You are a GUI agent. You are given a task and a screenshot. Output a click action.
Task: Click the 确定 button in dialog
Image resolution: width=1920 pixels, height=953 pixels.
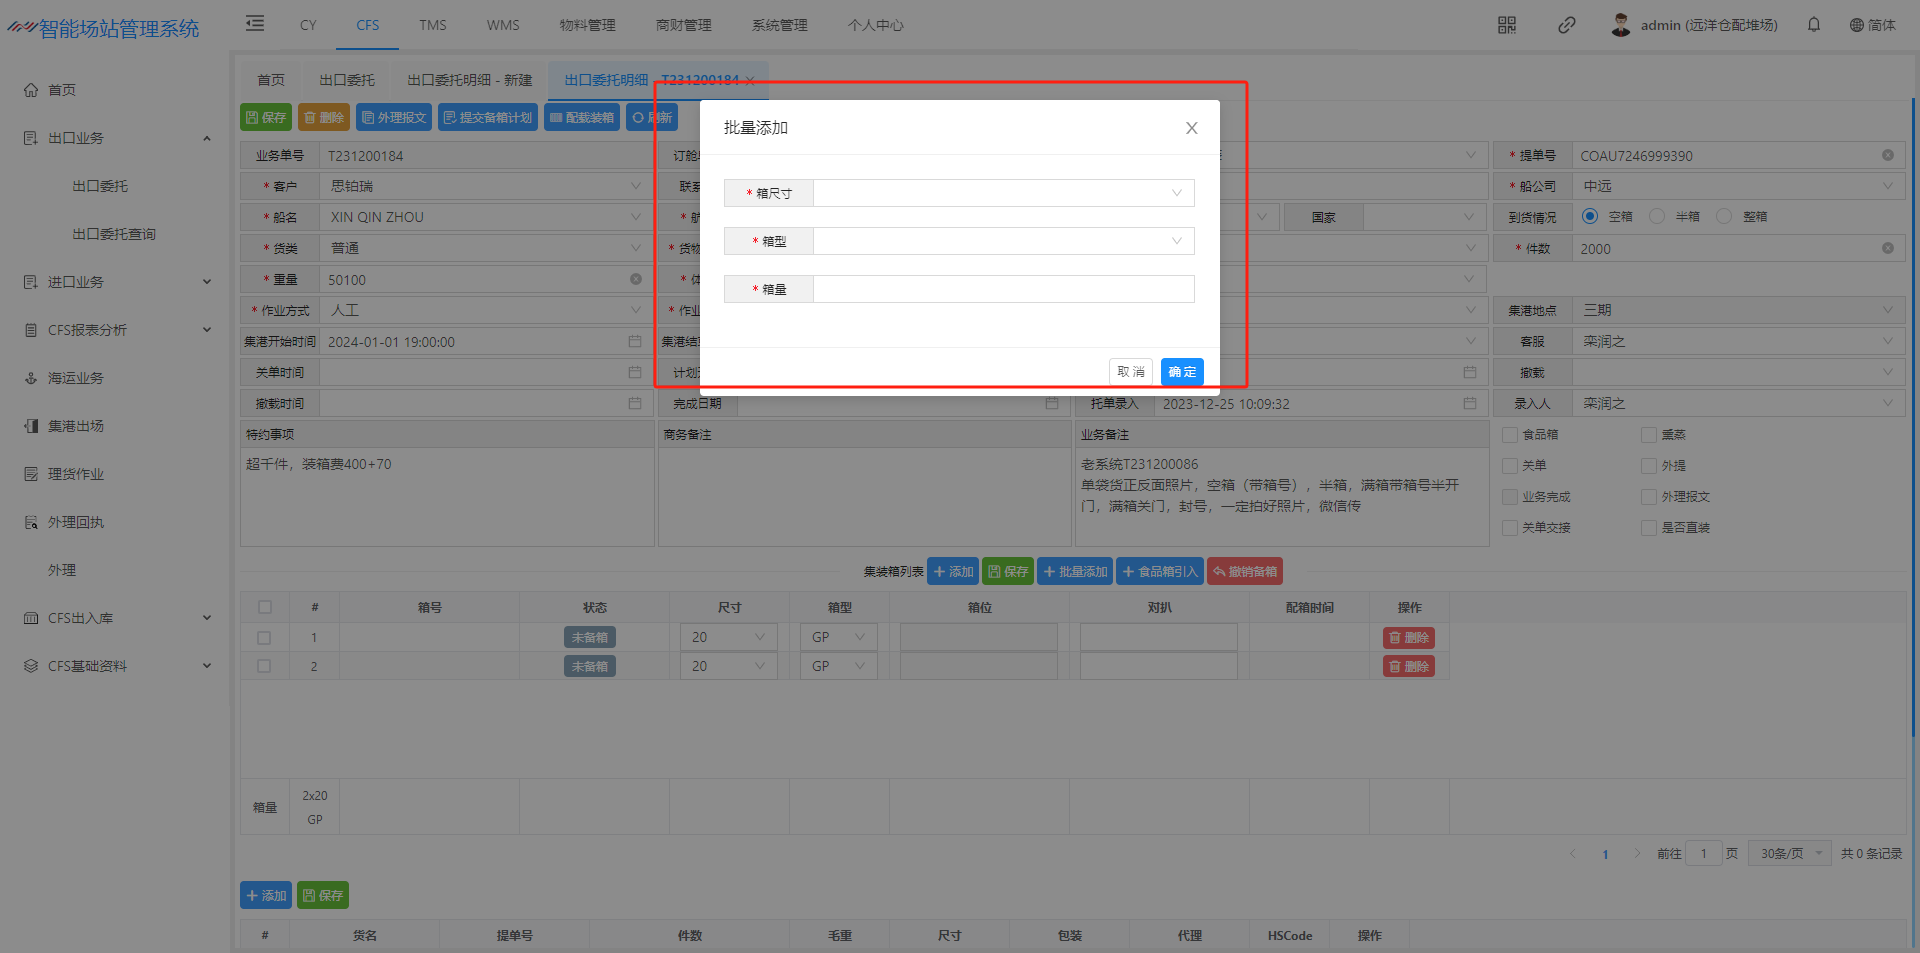click(x=1182, y=372)
